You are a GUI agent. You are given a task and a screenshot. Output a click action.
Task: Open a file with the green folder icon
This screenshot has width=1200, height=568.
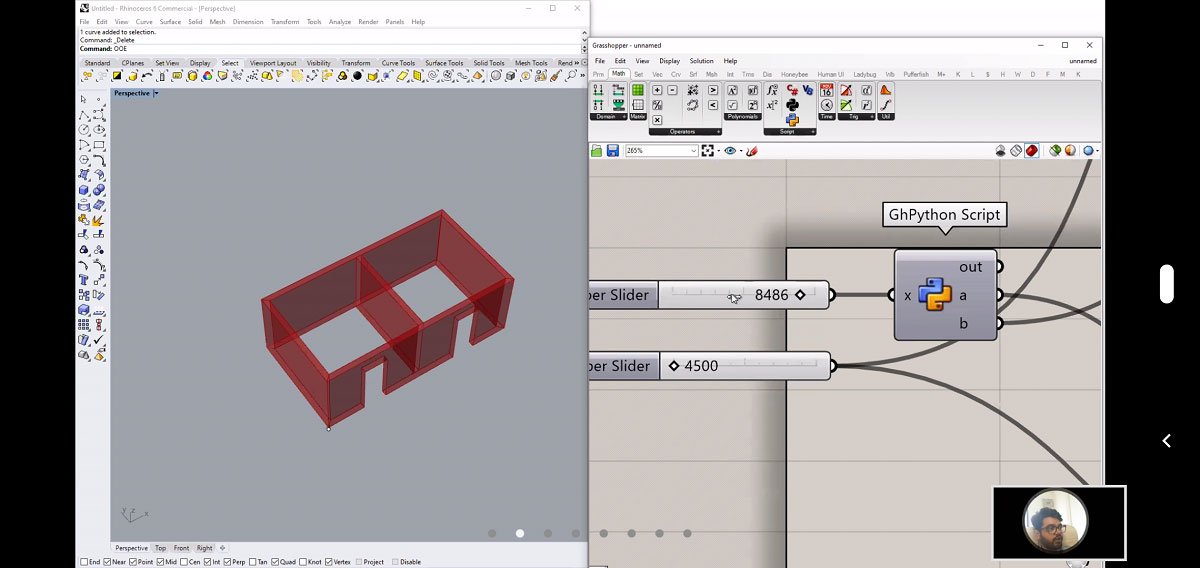point(597,151)
